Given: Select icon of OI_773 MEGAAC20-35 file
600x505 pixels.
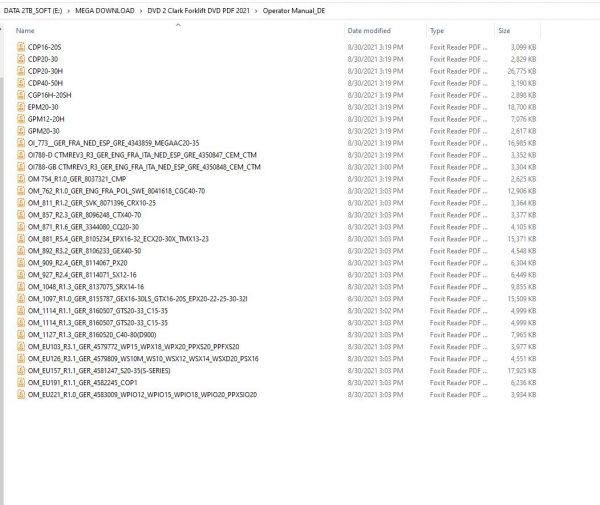Looking at the screenshot, I should (x=21, y=143).
